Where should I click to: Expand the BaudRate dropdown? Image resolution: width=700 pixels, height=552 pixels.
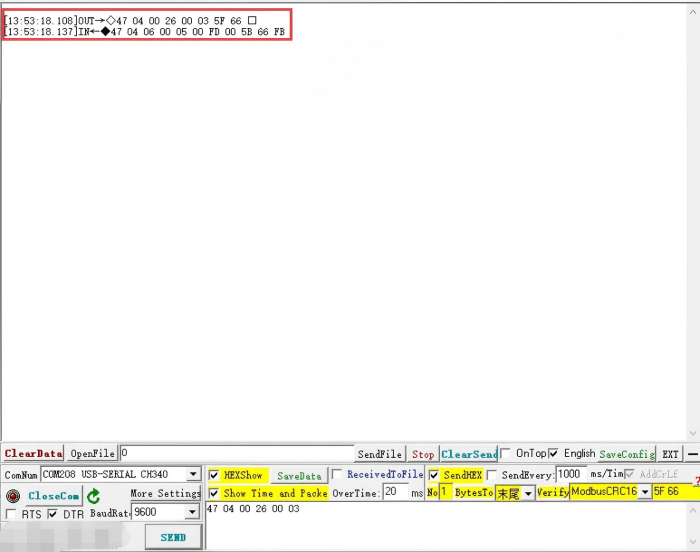[x=192, y=512]
